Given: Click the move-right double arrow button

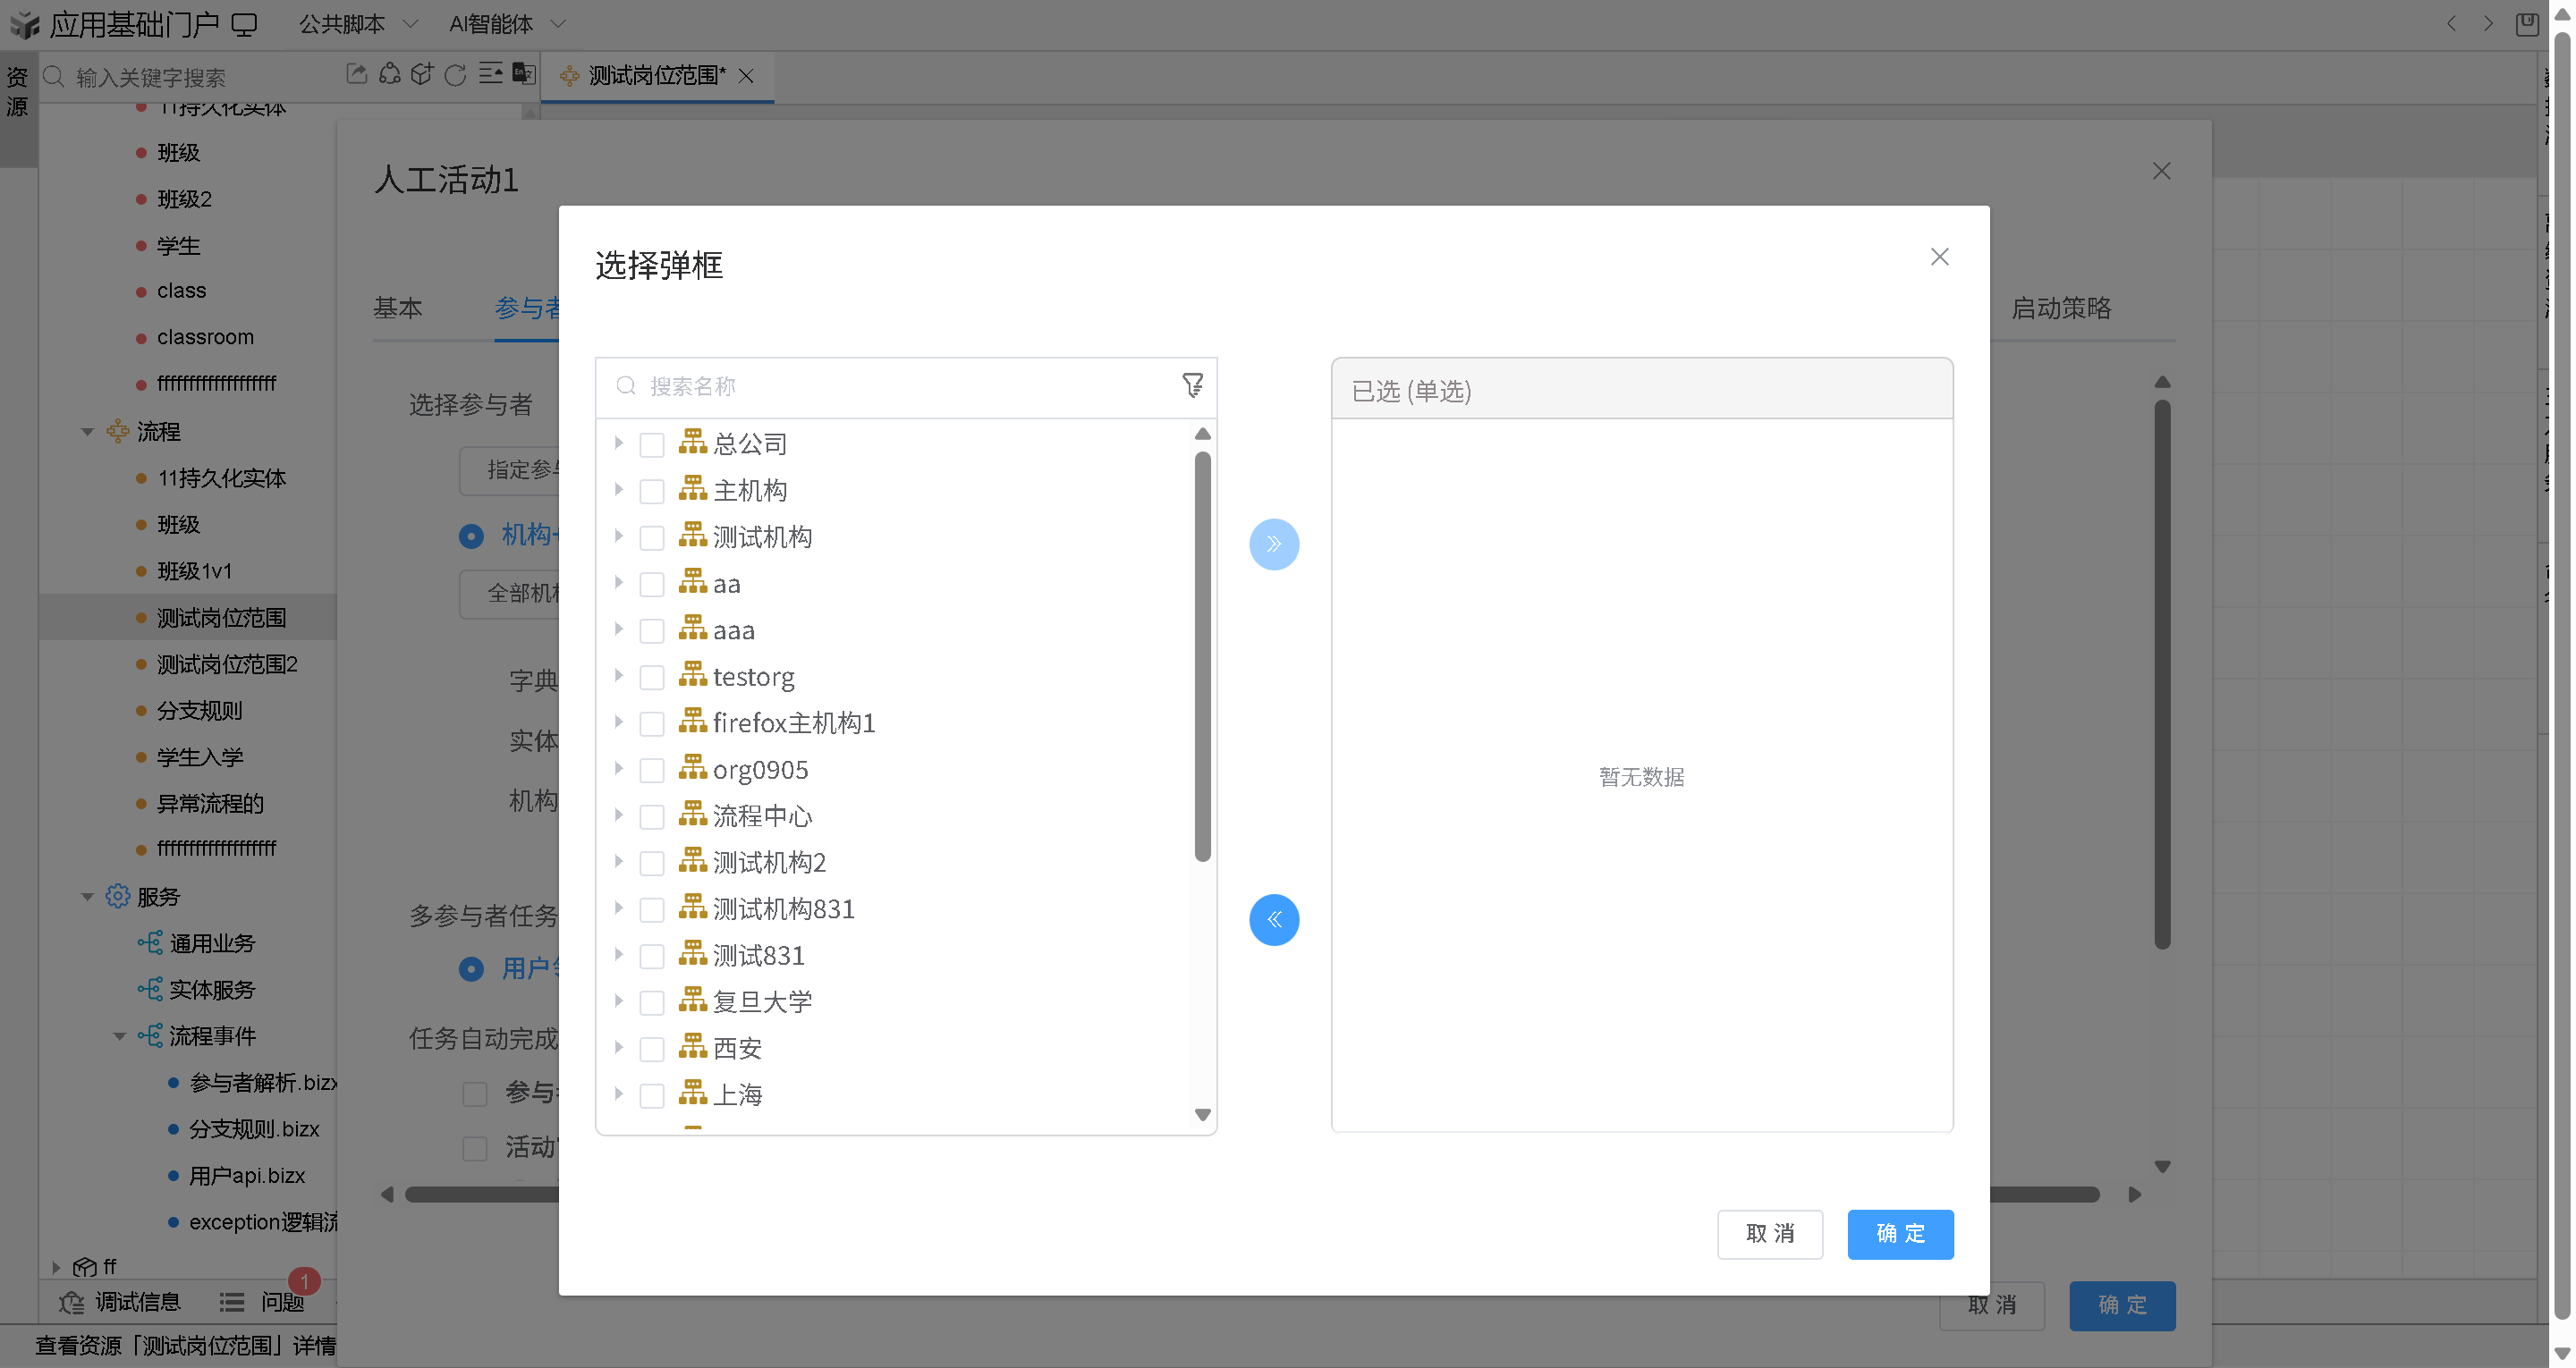Looking at the screenshot, I should pyautogui.click(x=1273, y=544).
